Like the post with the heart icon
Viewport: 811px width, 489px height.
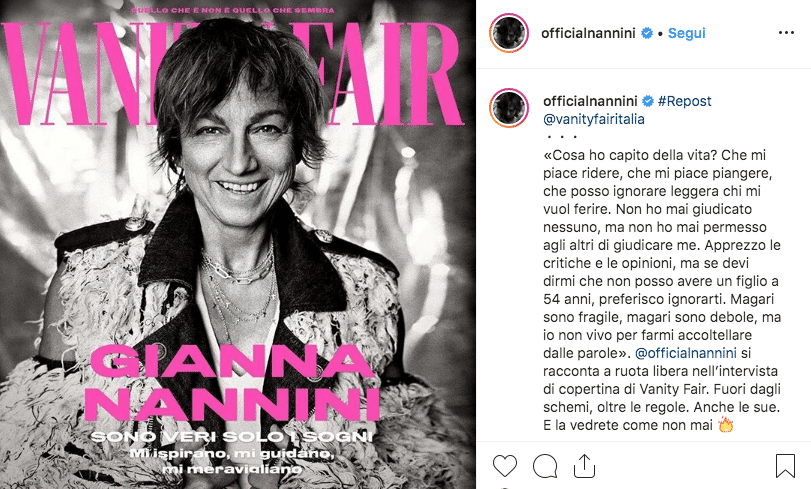click(x=504, y=465)
